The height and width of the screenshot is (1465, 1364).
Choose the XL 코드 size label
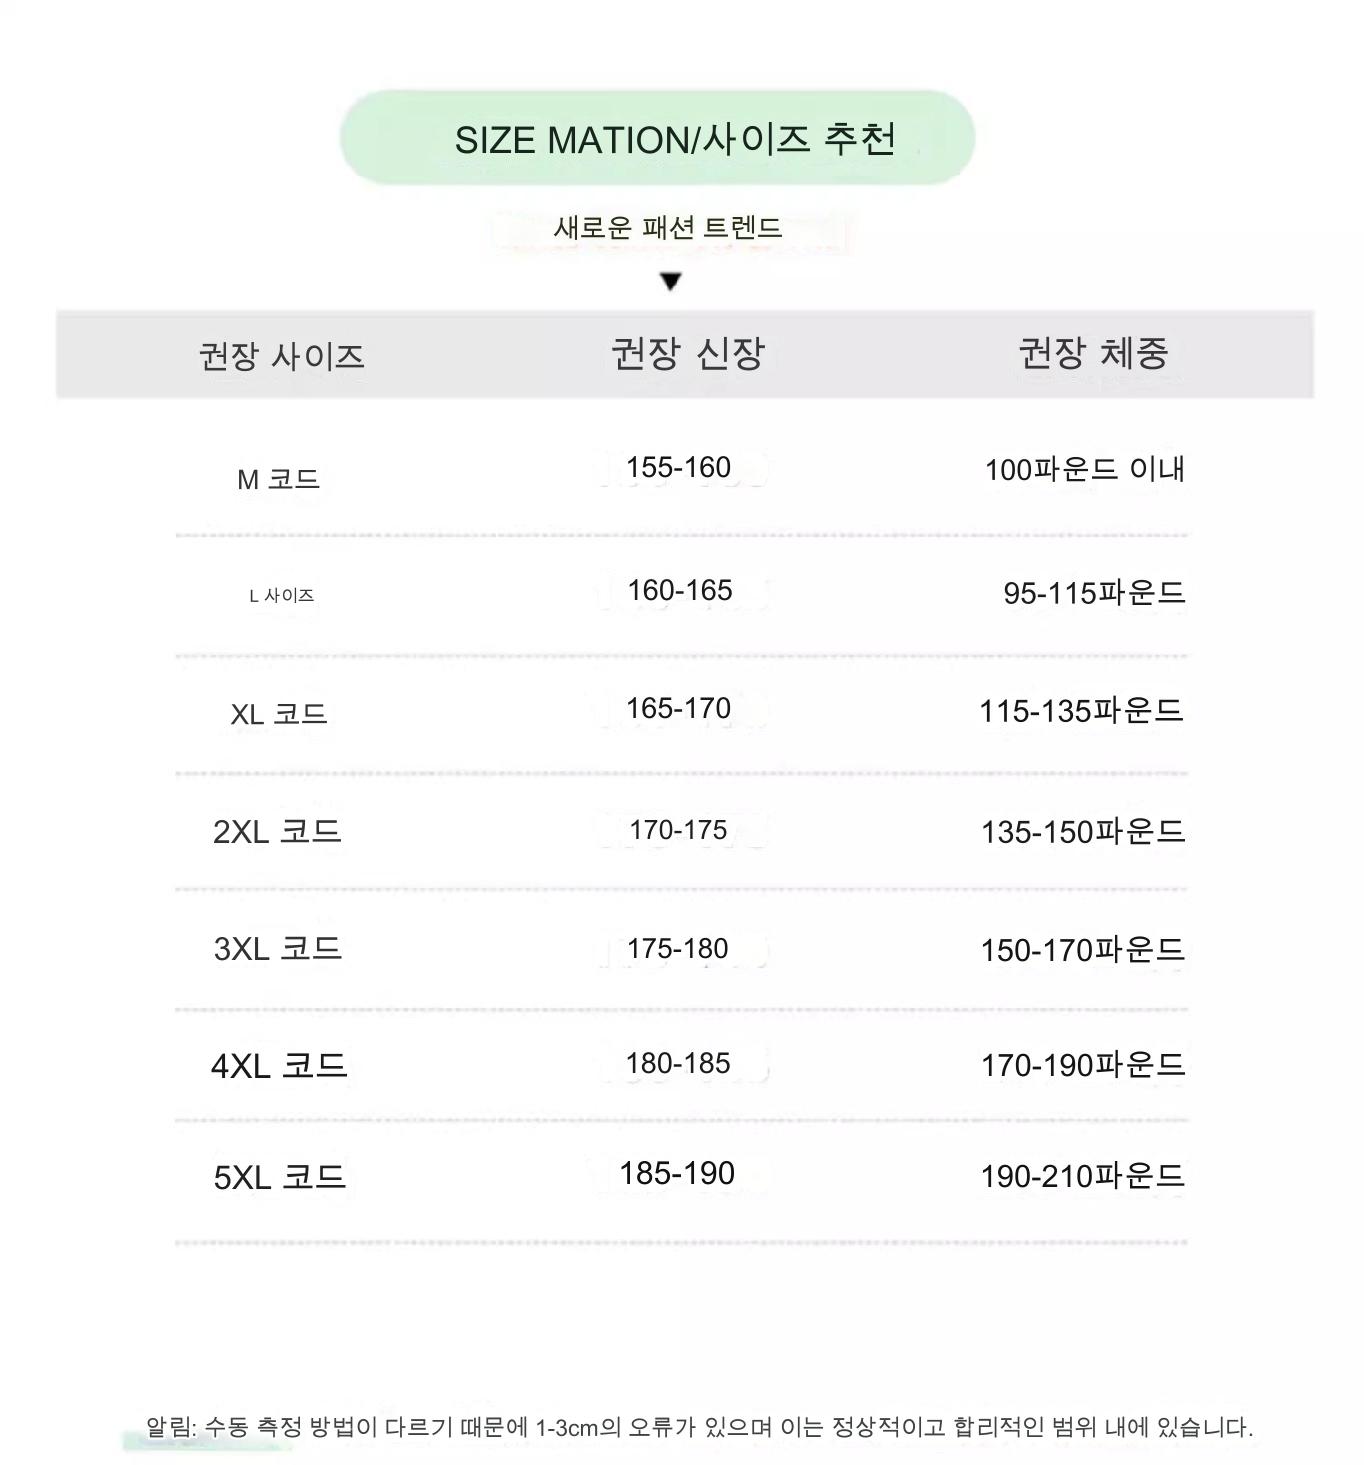279,714
